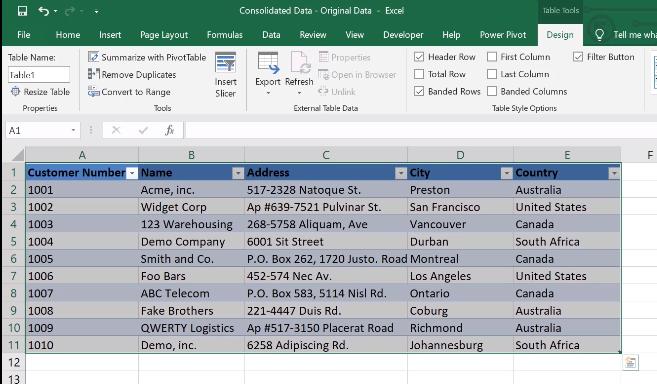The width and height of the screenshot is (657, 384).
Task: Click the Select All corner triangle
Action: click(18, 156)
